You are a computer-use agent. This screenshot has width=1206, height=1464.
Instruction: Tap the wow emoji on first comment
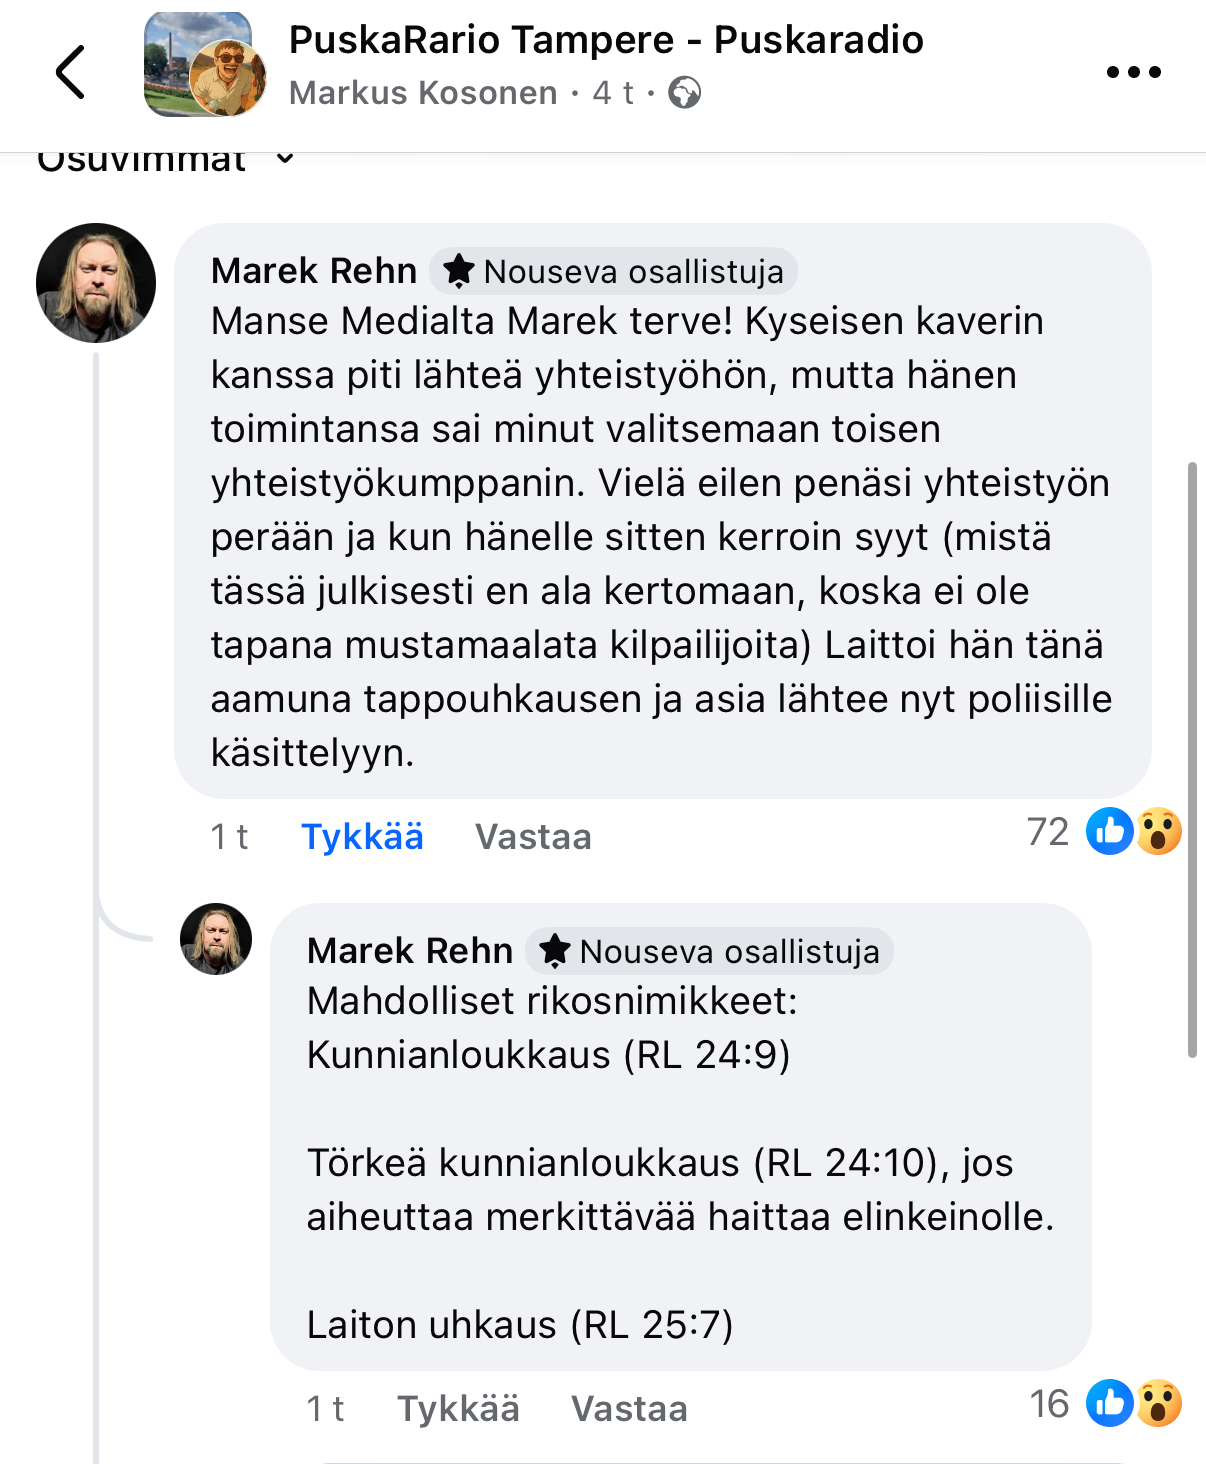point(1159,831)
